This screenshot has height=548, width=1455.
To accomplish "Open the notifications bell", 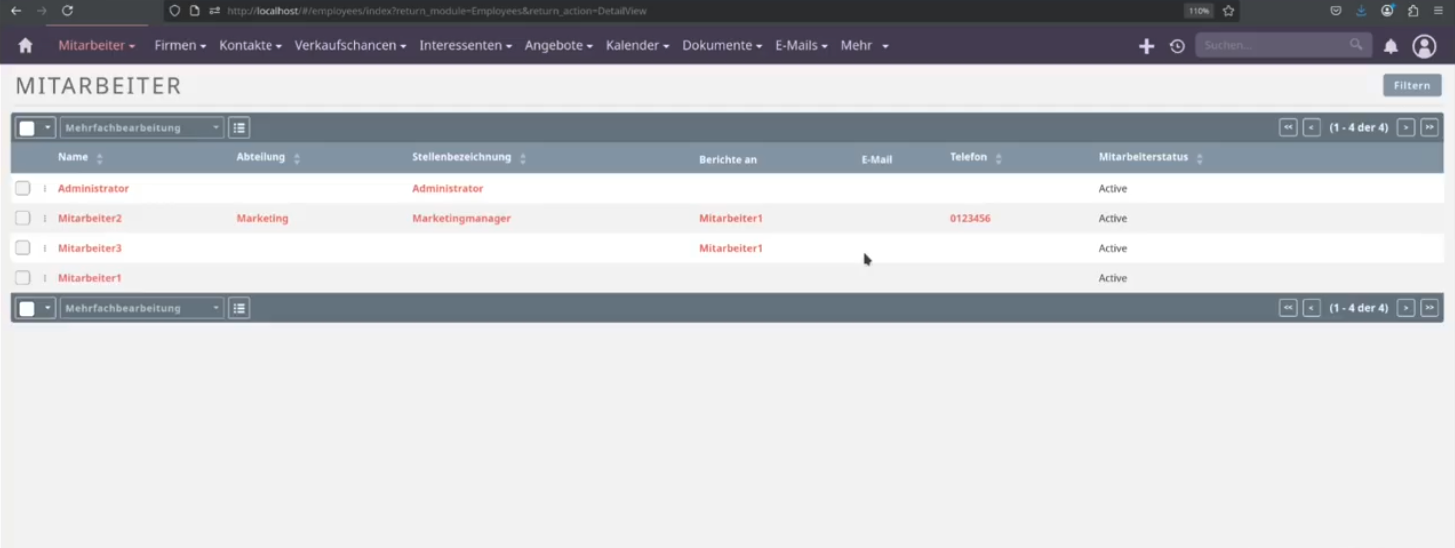I will click(x=1390, y=46).
